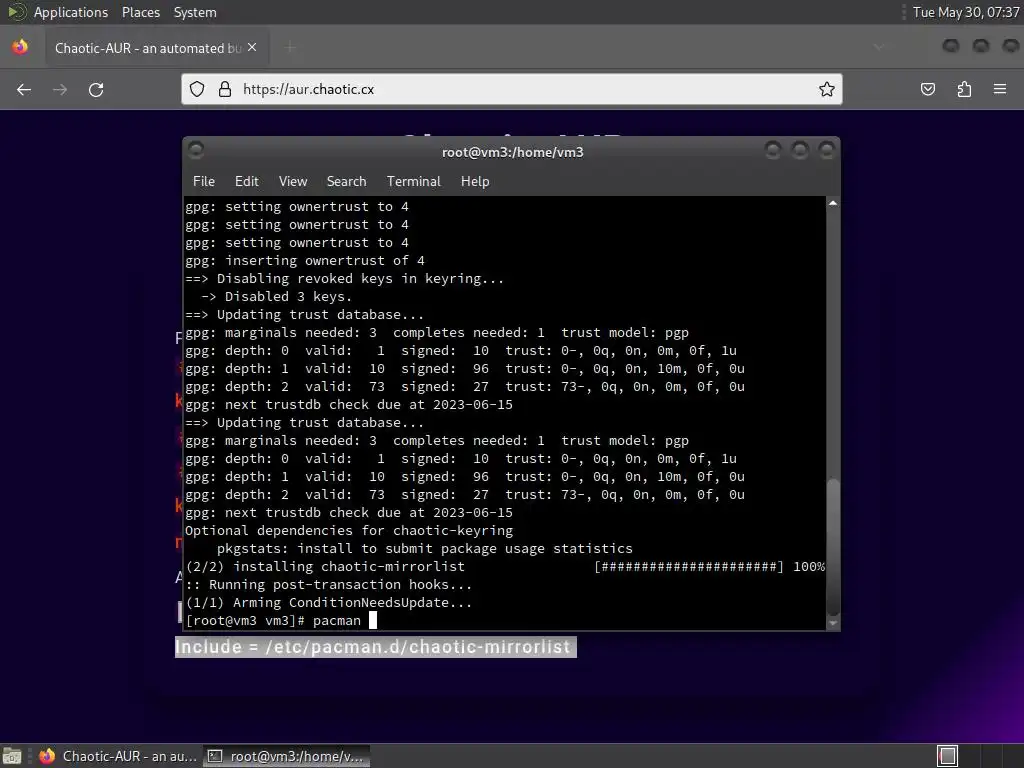Expand the Firefox list all tabs chevron

[879, 47]
